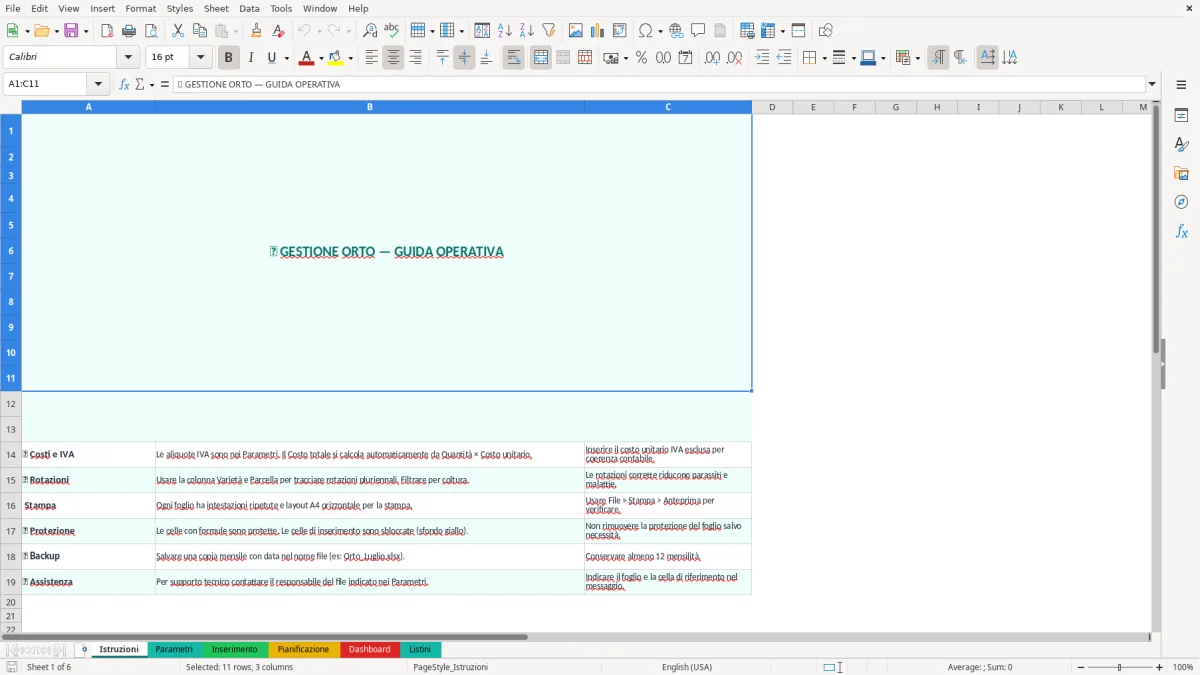
Task: Switch to the Pianificazione sheet tab
Action: [x=303, y=649]
